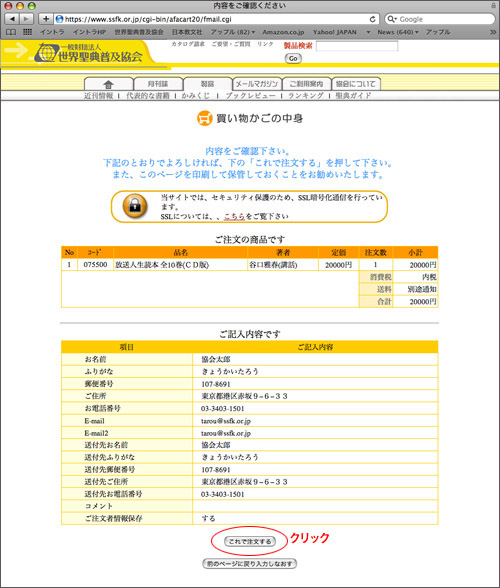Image resolution: width=500 pixels, height=588 pixels.
Task: Click the お名前 value 協会太郎
Action: click(x=216, y=359)
